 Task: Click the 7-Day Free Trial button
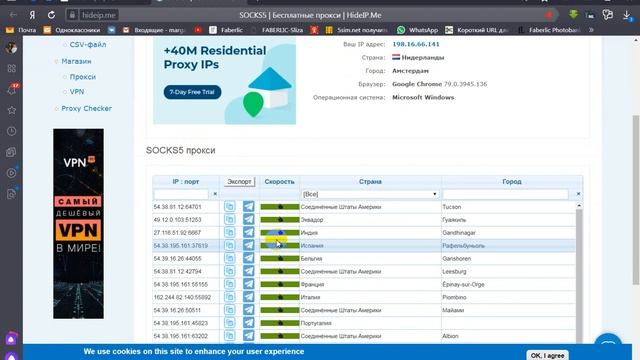[192, 92]
